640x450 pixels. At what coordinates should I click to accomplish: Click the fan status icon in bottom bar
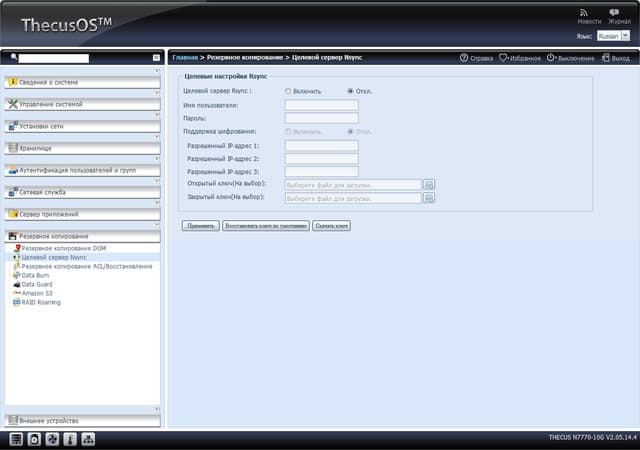click(52, 439)
